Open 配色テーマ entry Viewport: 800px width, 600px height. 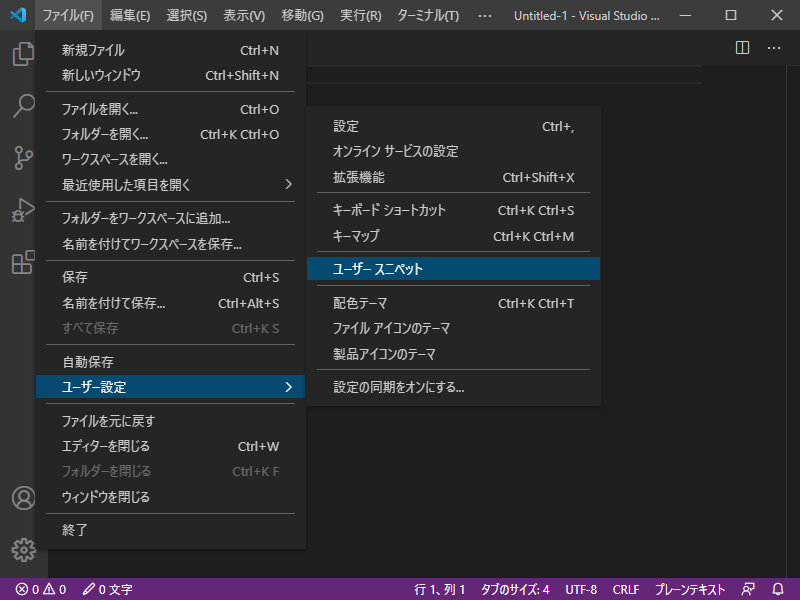point(453,303)
